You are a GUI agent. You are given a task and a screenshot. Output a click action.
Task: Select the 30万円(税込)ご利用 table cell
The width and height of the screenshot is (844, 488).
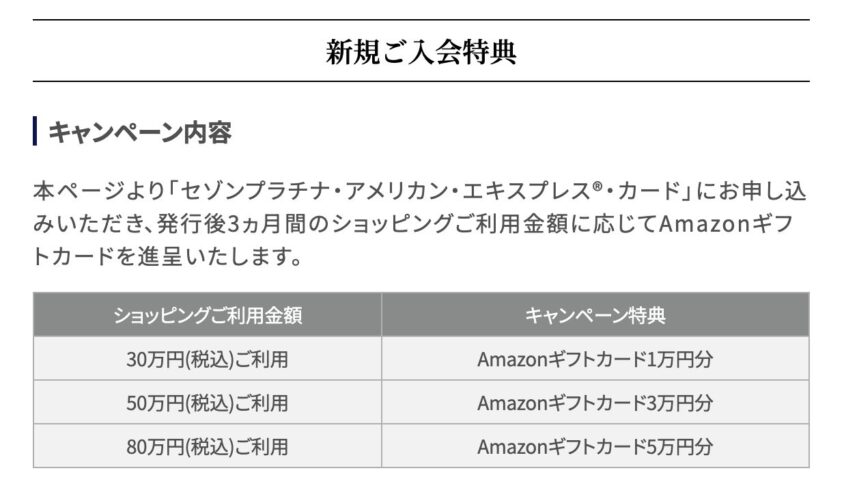pos(207,359)
